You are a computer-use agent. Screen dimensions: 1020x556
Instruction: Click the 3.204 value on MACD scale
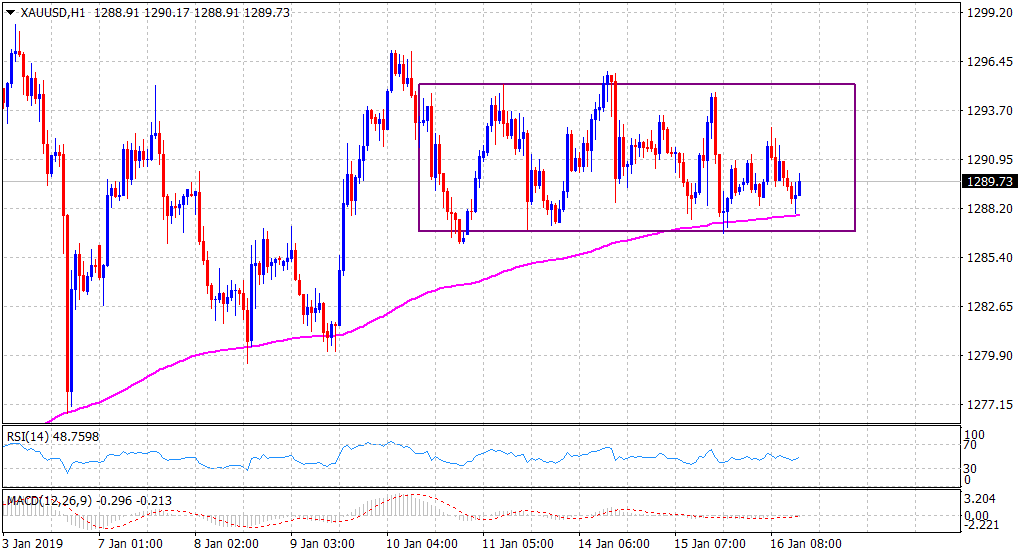[982, 497]
